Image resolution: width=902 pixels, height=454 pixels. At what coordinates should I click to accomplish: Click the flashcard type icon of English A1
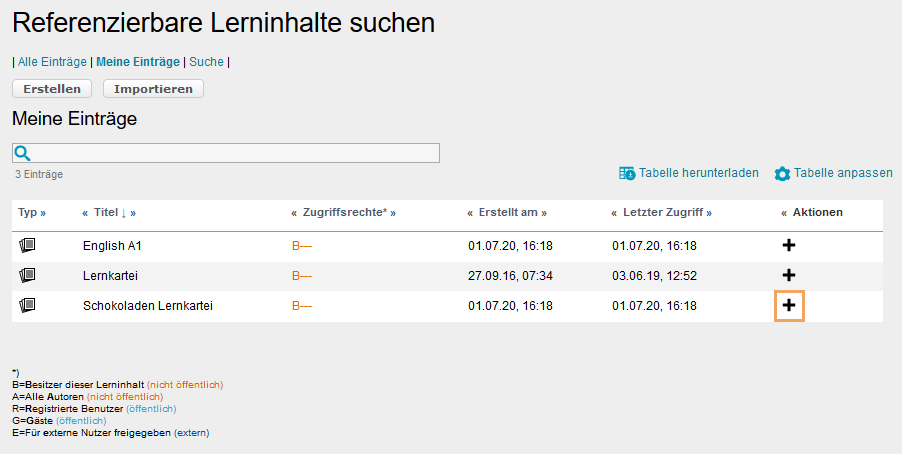(27, 245)
